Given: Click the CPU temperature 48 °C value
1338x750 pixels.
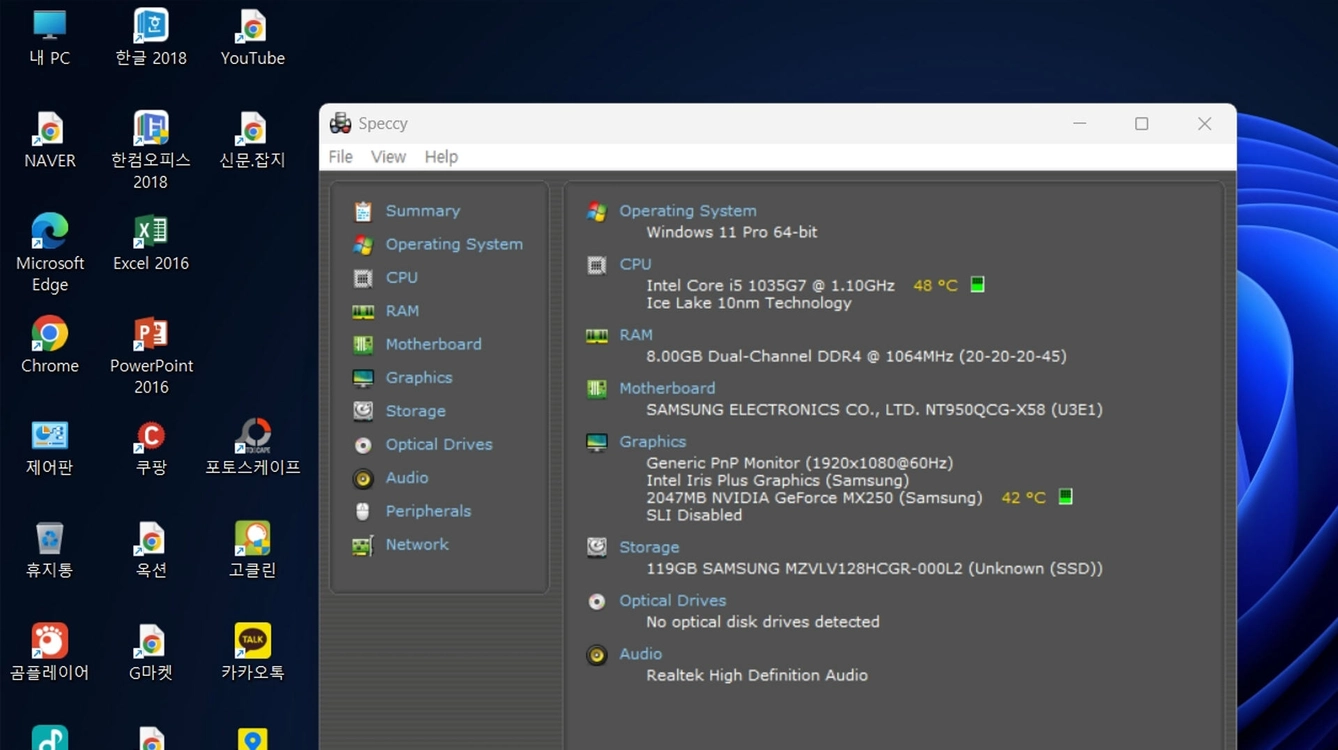Looking at the screenshot, I should pyautogui.click(x=935, y=286).
